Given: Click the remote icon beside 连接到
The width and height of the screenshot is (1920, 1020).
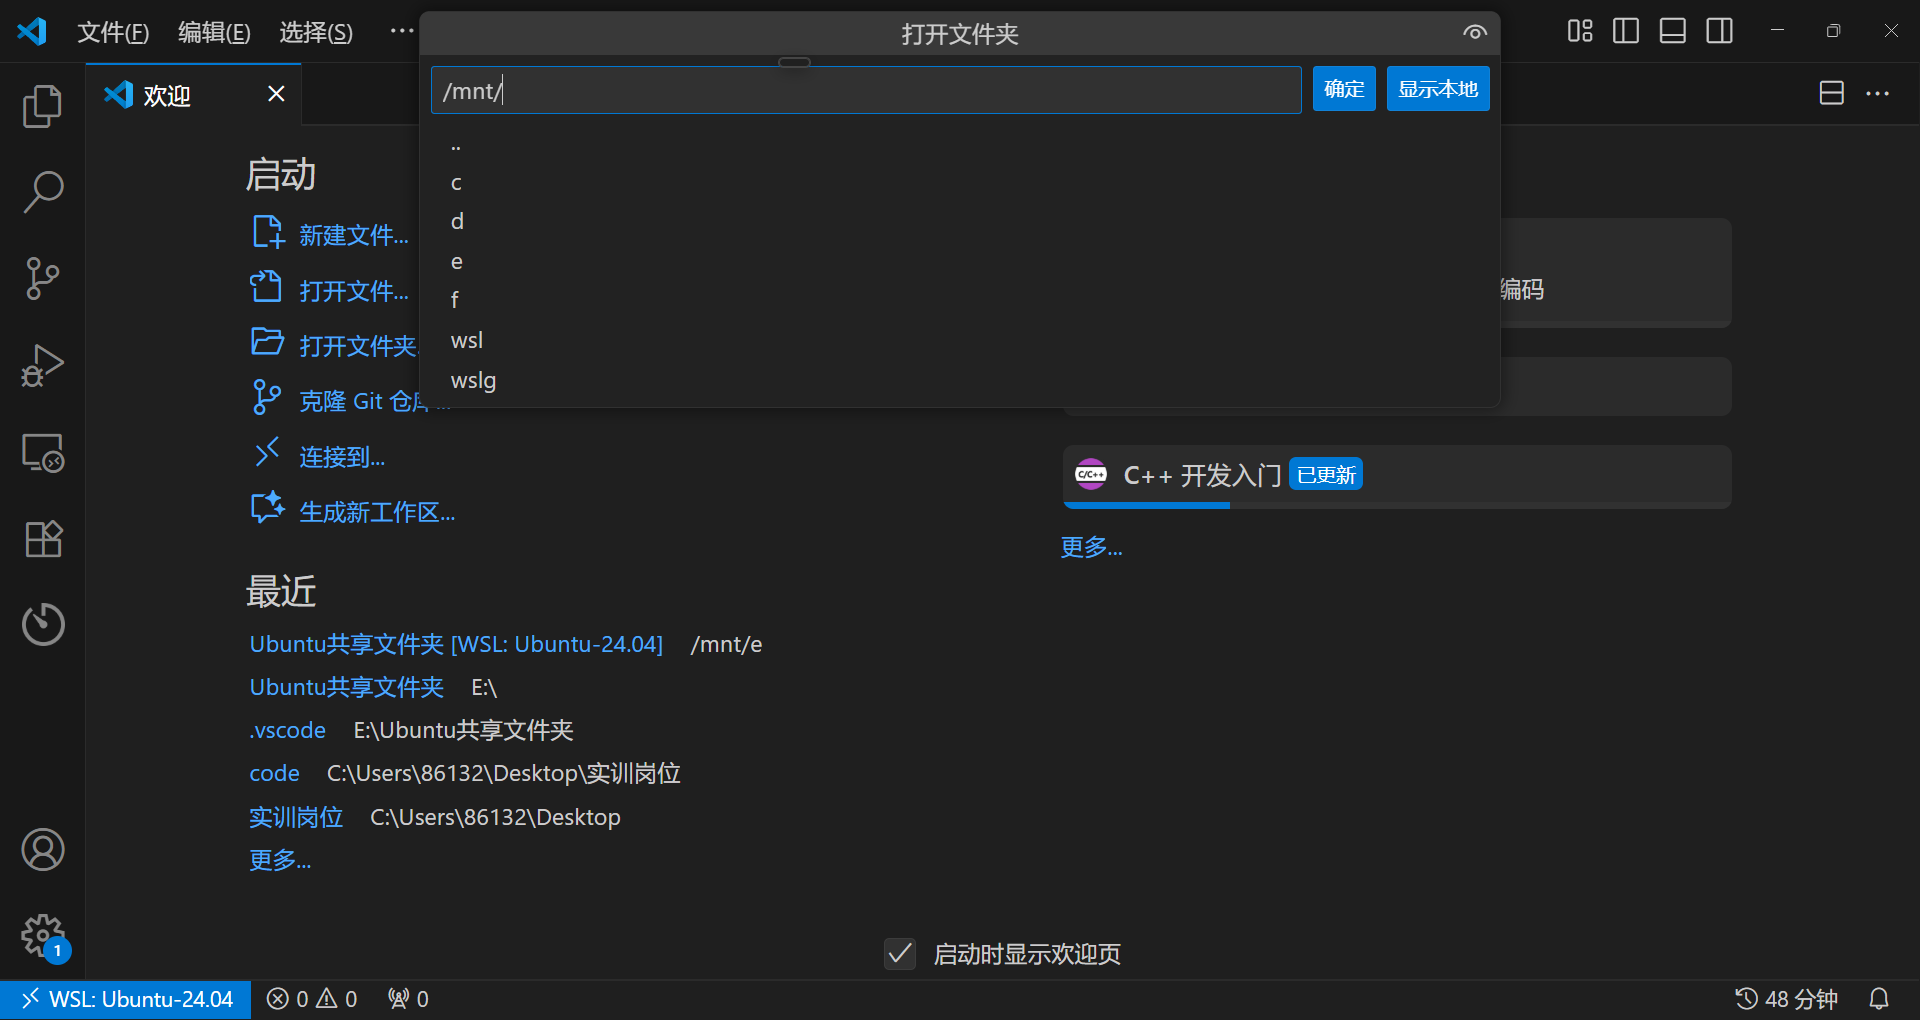Looking at the screenshot, I should [x=267, y=453].
